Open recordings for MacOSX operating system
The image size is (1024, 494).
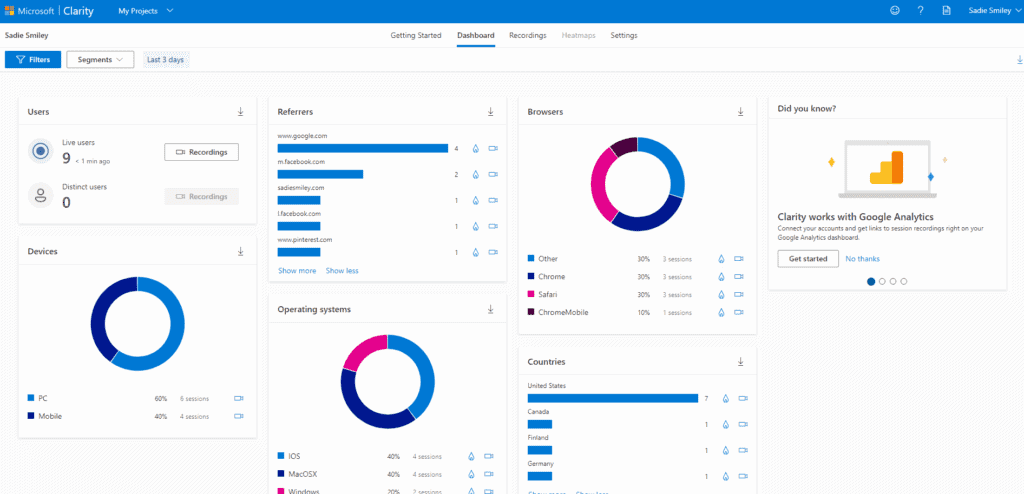tap(488, 474)
